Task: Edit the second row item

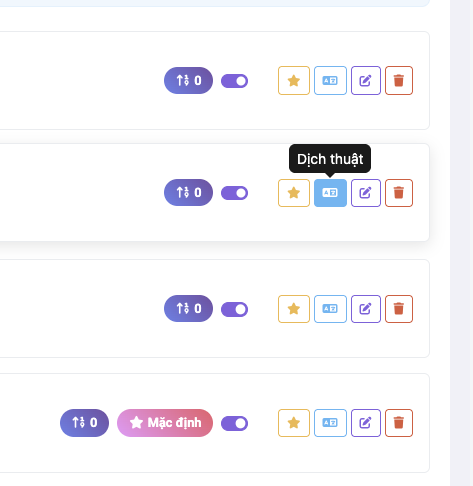Action: (x=366, y=193)
